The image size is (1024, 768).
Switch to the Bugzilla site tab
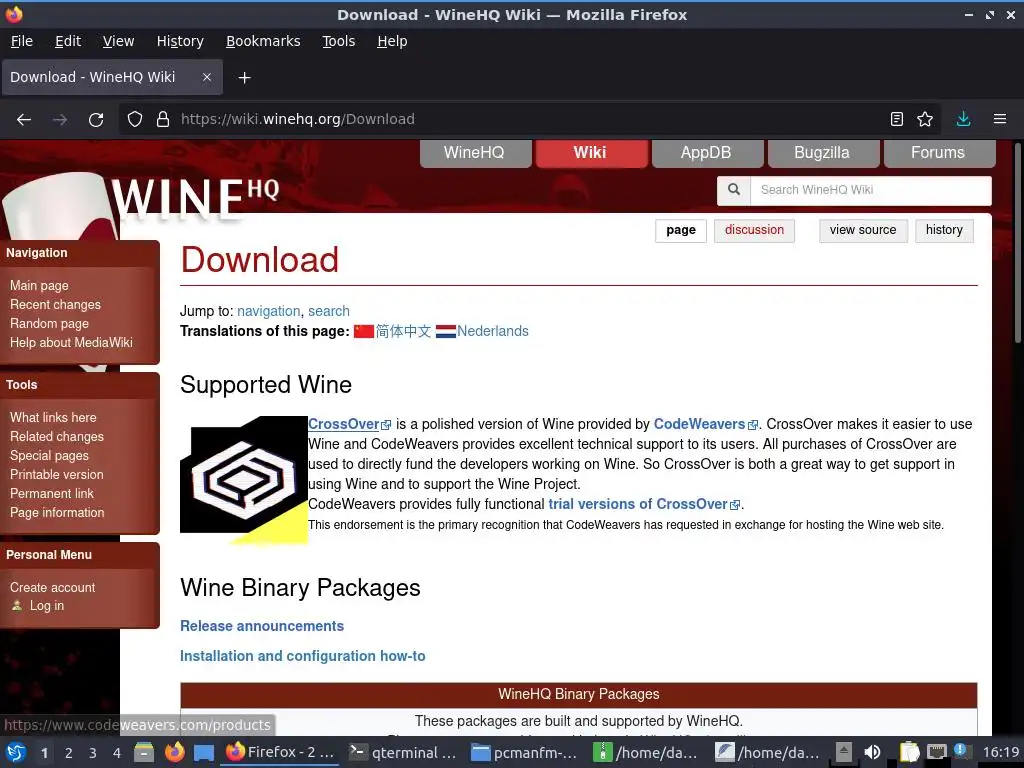[822, 153]
